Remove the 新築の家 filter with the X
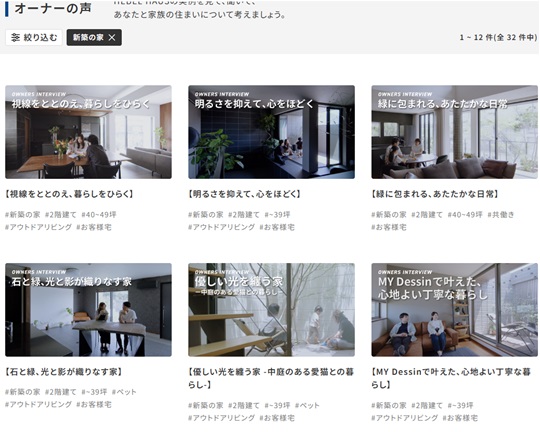The height and width of the screenshot is (432, 540). pos(112,38)
